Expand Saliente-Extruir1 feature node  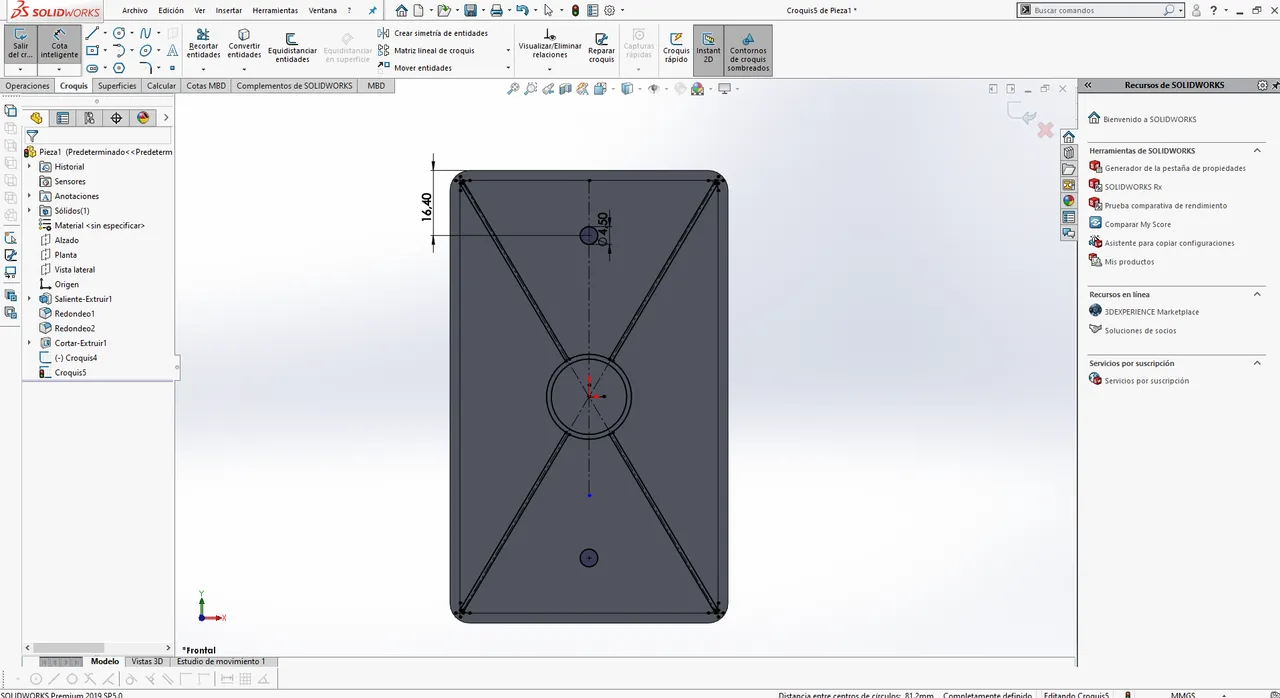pos(29,299)
